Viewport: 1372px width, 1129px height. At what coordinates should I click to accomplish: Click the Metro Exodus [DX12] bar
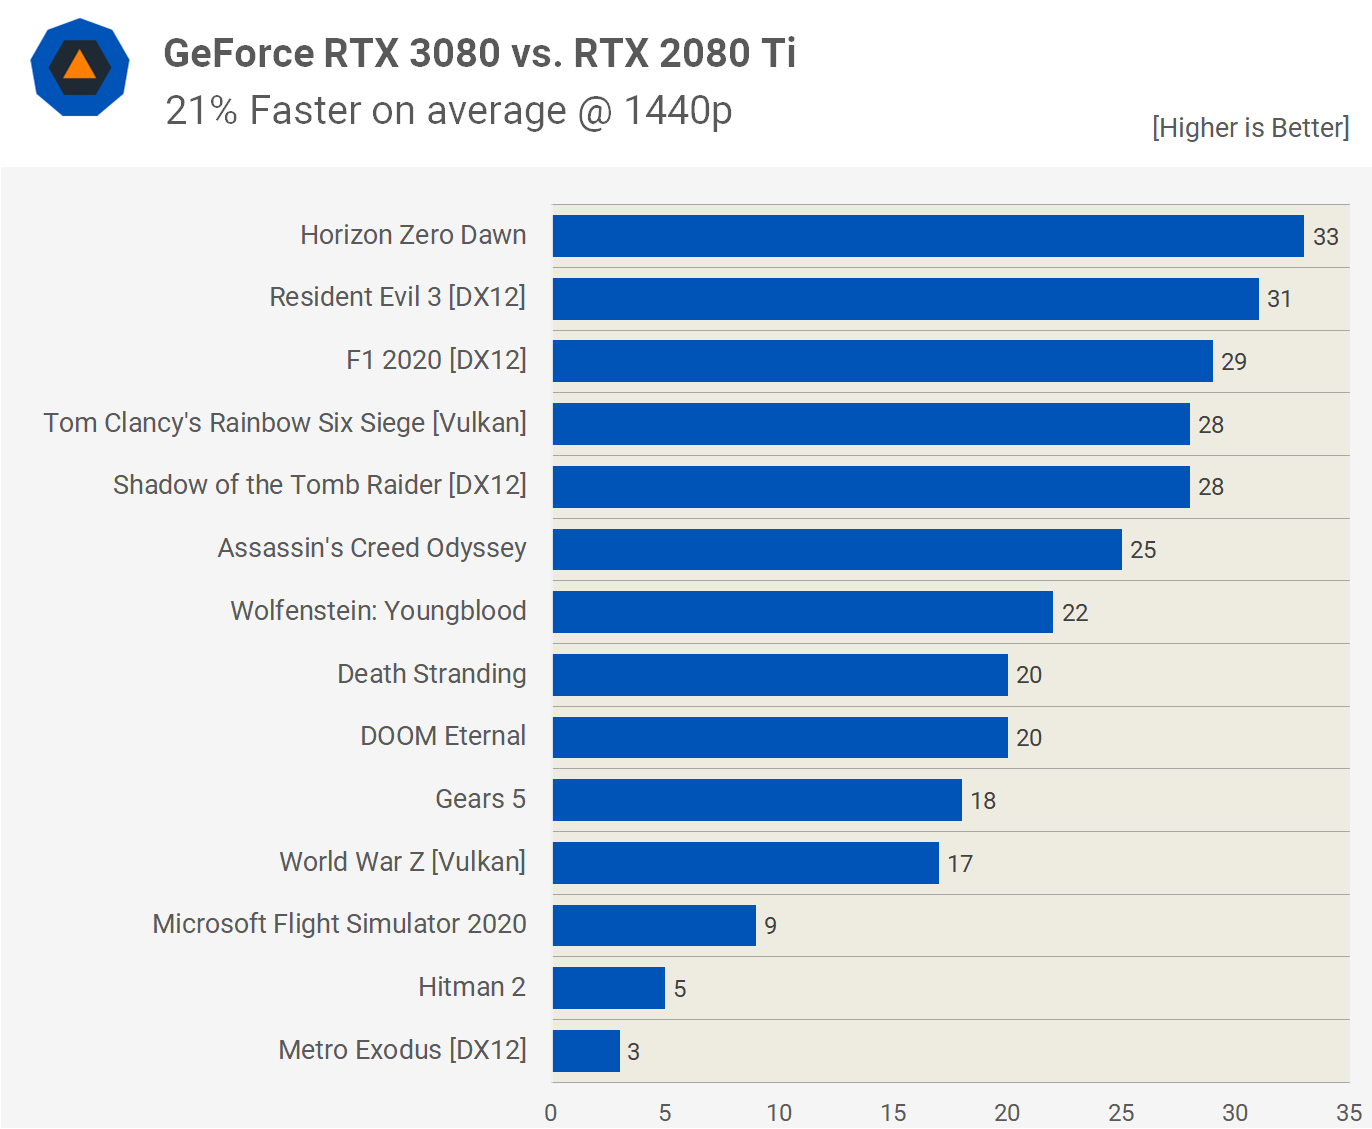586,1051
